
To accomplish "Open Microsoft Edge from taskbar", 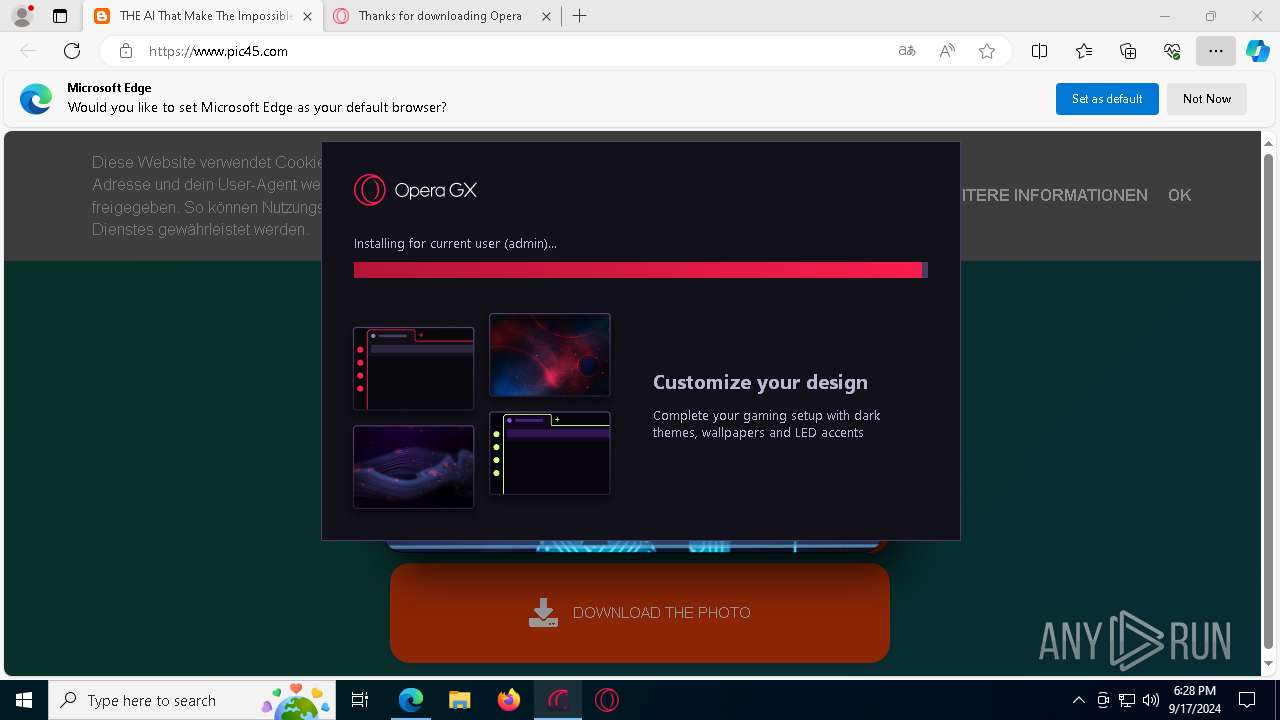I will tap(411, 700).
